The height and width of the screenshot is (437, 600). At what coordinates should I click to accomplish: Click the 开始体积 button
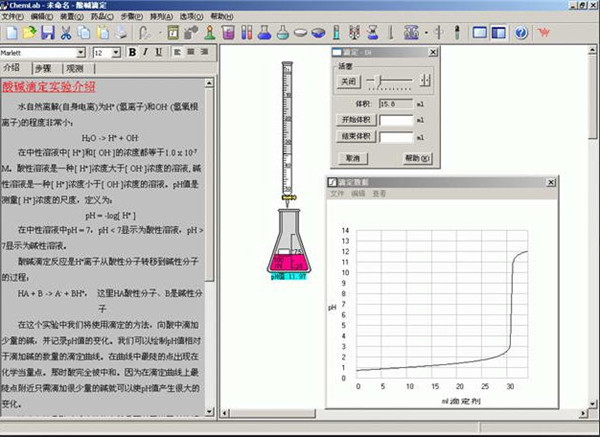(x=356, y=120)
